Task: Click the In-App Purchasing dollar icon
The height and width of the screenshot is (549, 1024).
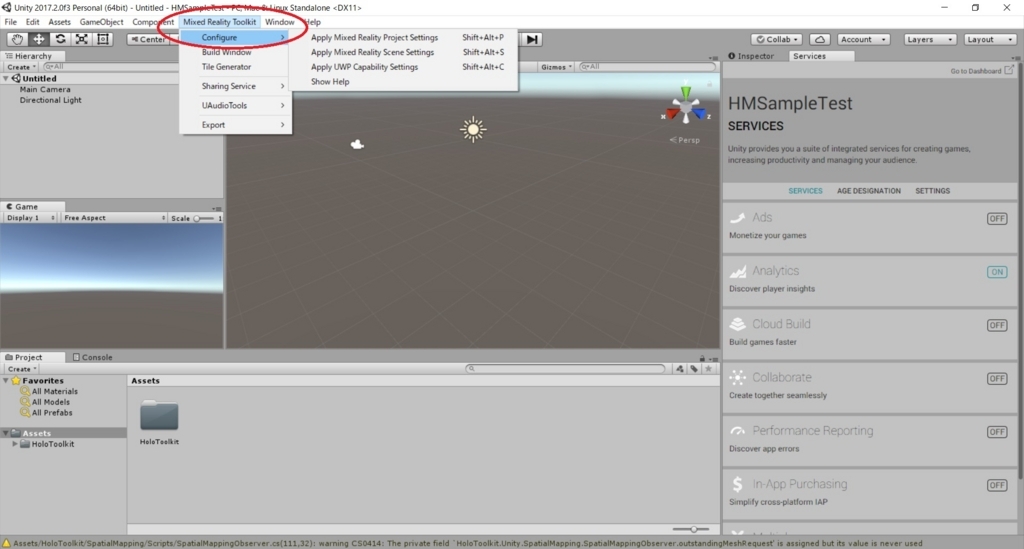Action: pyautogui.click(x=737, y=484)
